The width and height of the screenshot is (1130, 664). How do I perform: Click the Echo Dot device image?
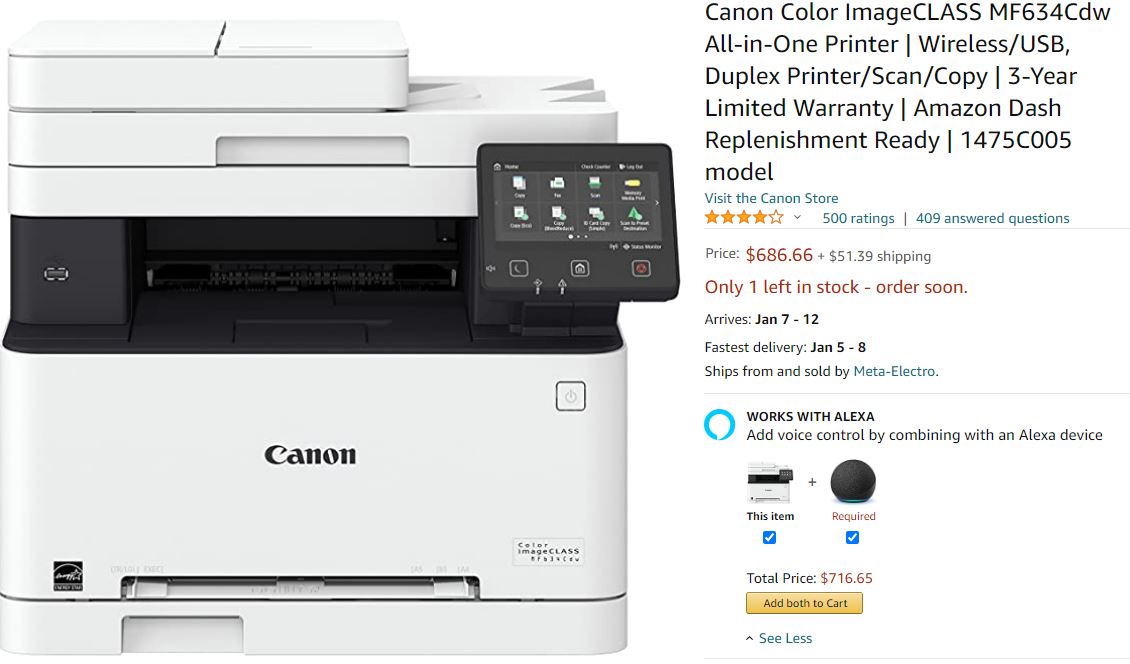click(x=853, y=482)
